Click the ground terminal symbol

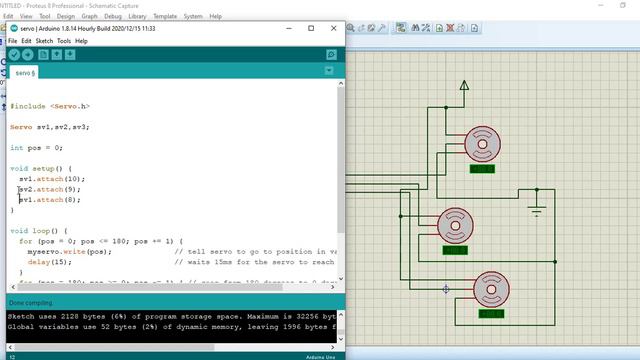[537, 211]
